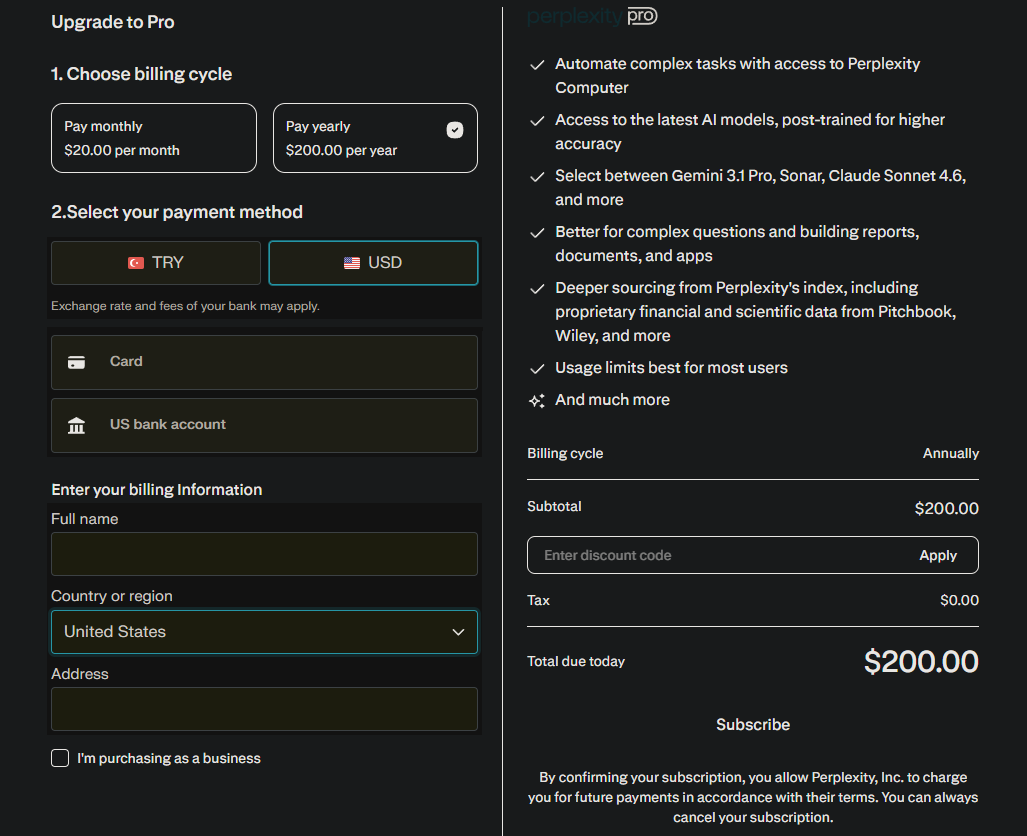This screenshot has width=1027, height=836.
Task: Enable I'm purchasing as a business checkbox
Action: pos(60,758)
